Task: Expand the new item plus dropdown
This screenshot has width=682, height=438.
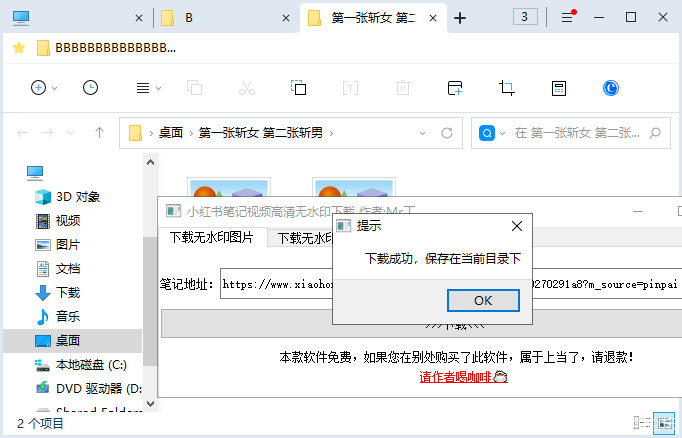Action: tap(44, 88)
